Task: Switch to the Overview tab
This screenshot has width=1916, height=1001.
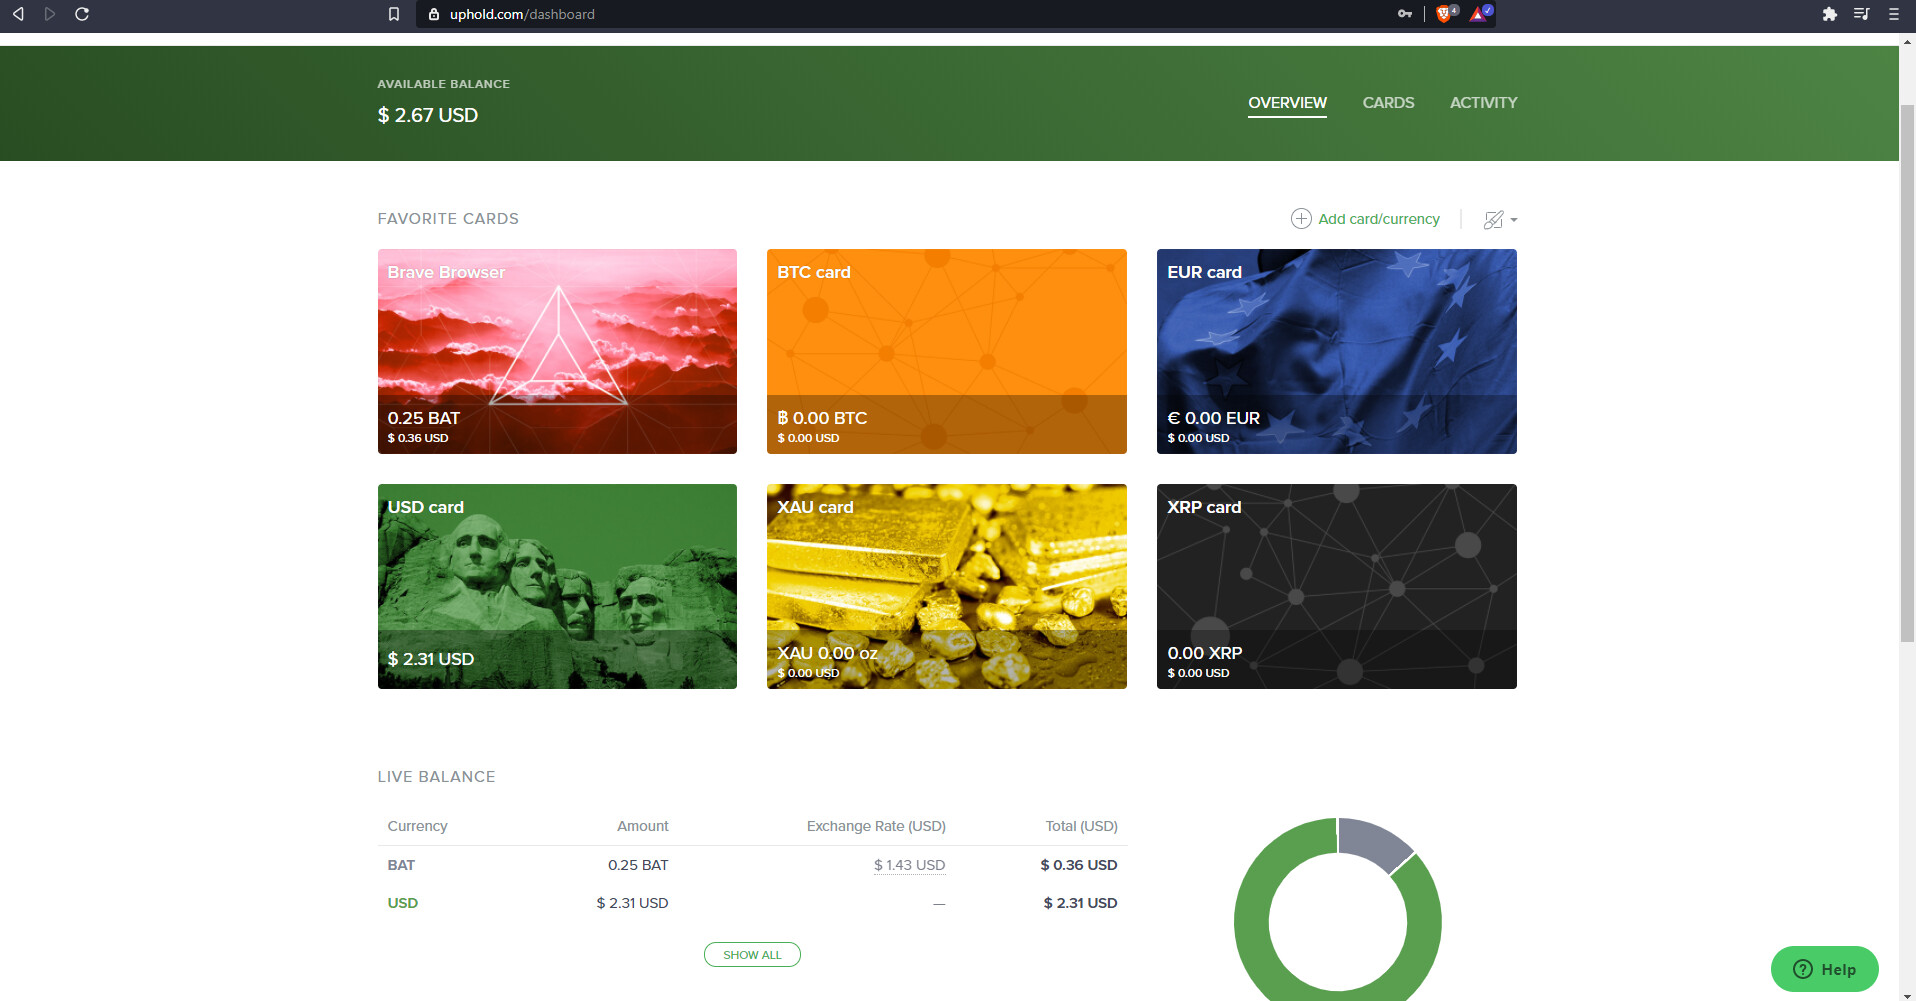Action: [1287, 103]
